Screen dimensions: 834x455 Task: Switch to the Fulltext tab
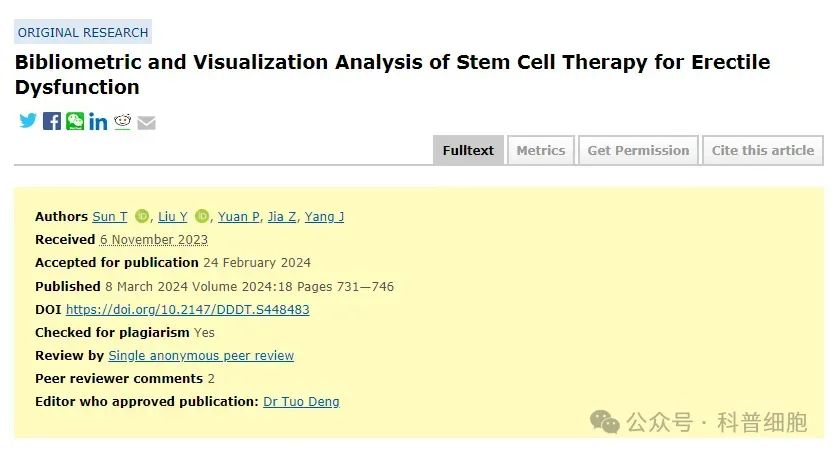tap(468, 151)
